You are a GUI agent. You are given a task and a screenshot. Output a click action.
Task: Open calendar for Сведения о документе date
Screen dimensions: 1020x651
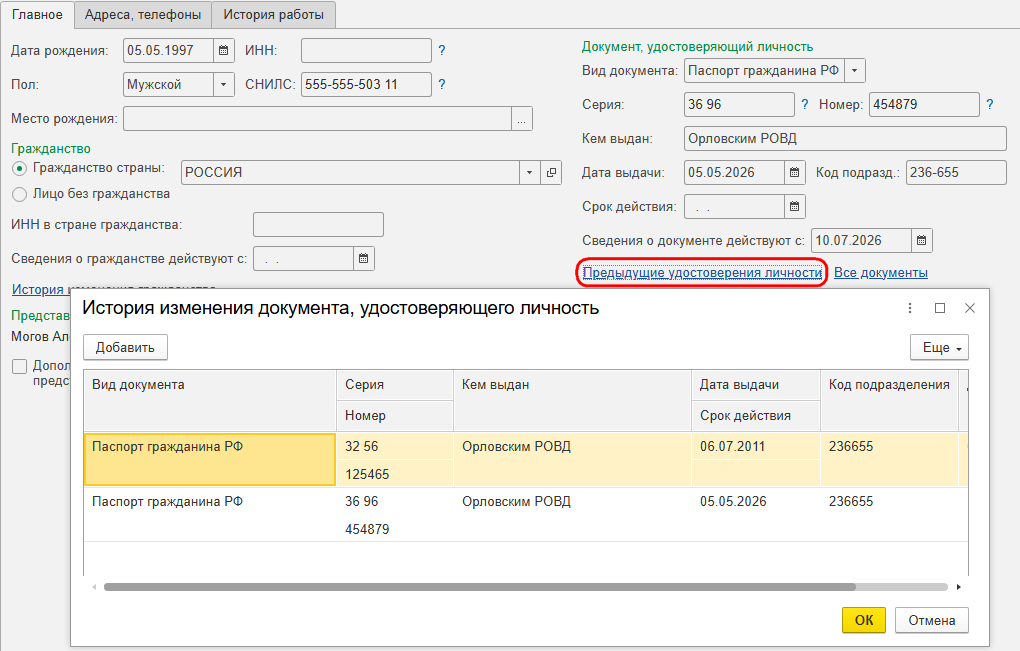921,241
